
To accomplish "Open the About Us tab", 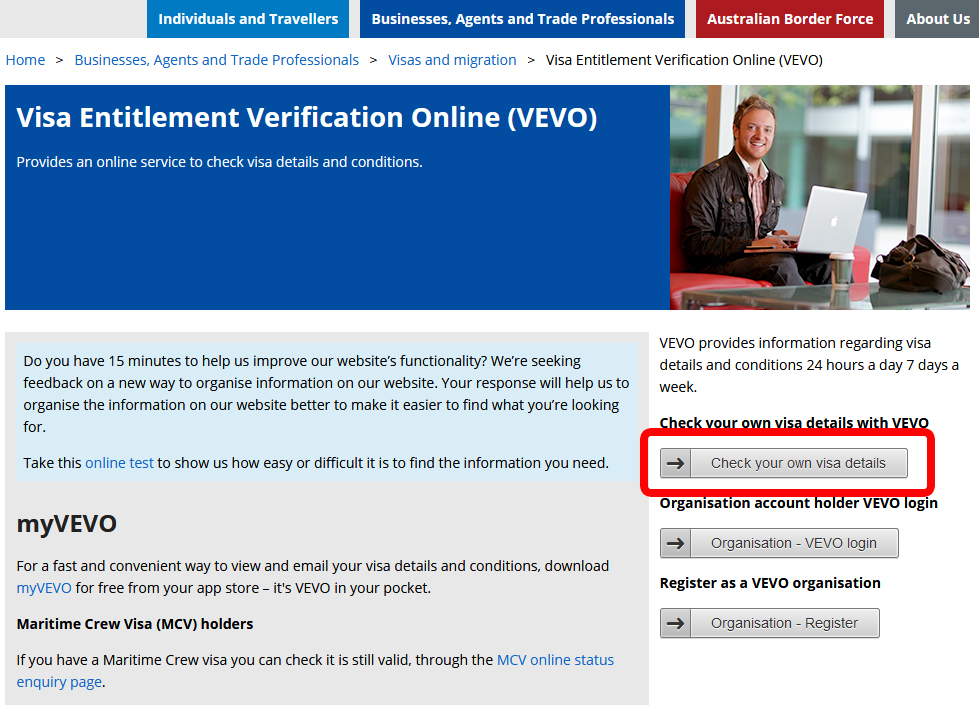I will tap(937, 19).
